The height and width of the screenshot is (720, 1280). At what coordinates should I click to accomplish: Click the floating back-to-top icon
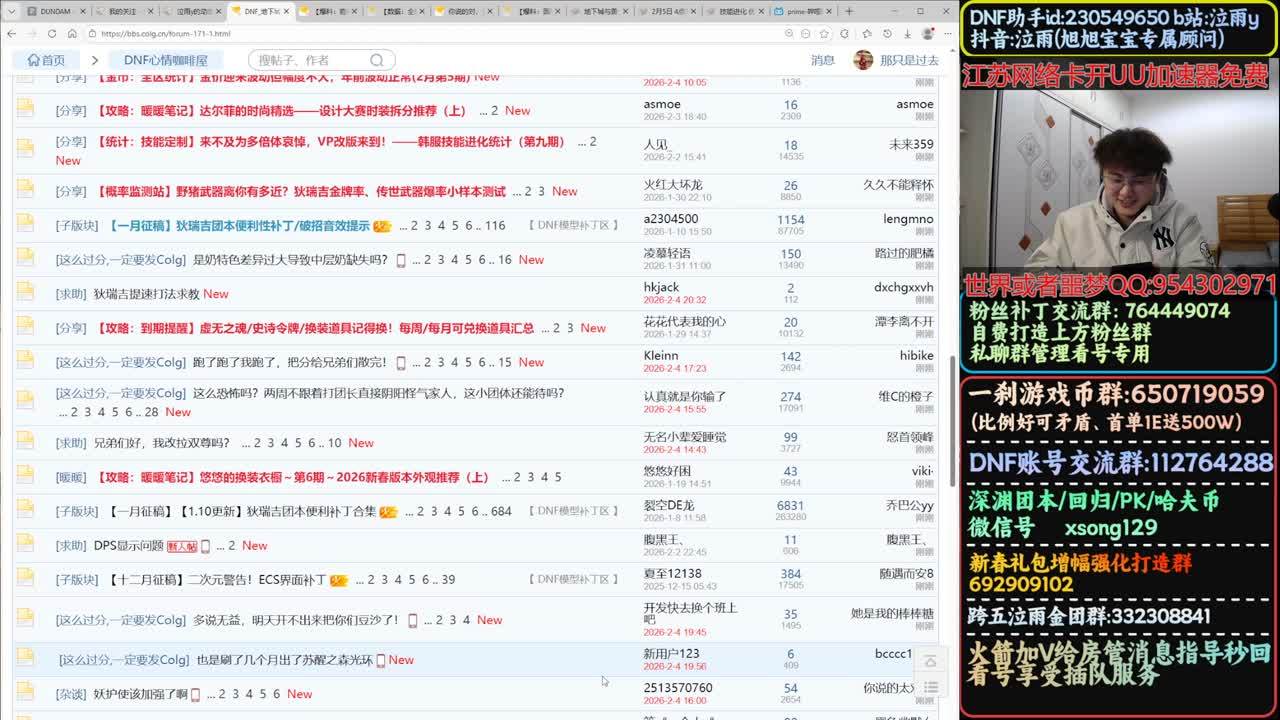point(930,661)
